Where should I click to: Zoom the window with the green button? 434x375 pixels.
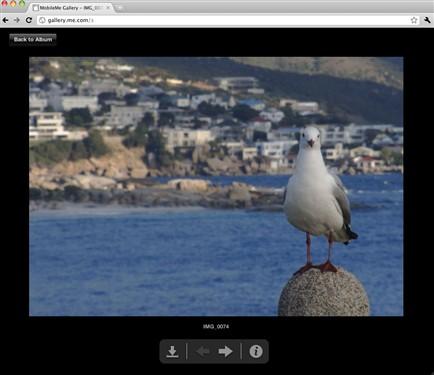(x=22, y=3)
